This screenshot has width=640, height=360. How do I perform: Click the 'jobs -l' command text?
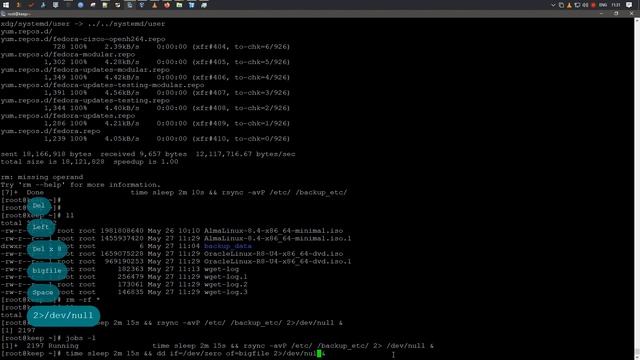pos(80,338)
